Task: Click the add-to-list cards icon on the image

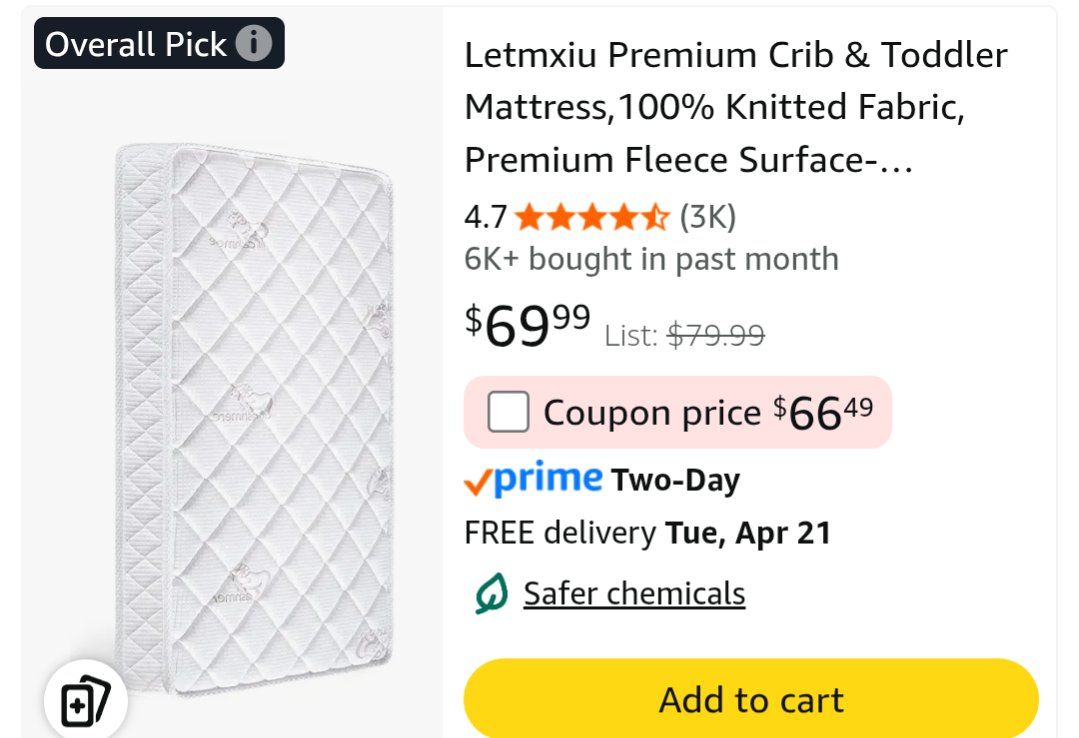Action: (x=85, y=700)
